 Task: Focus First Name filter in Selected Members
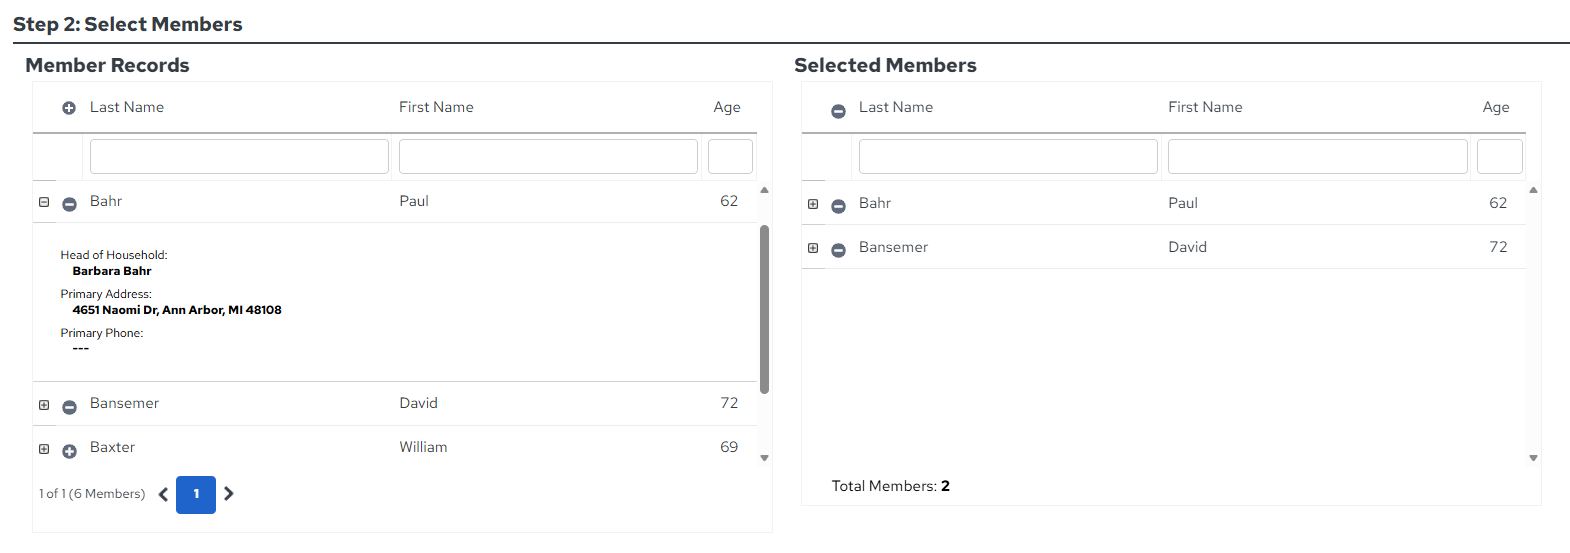click(x=1318, y=157)
